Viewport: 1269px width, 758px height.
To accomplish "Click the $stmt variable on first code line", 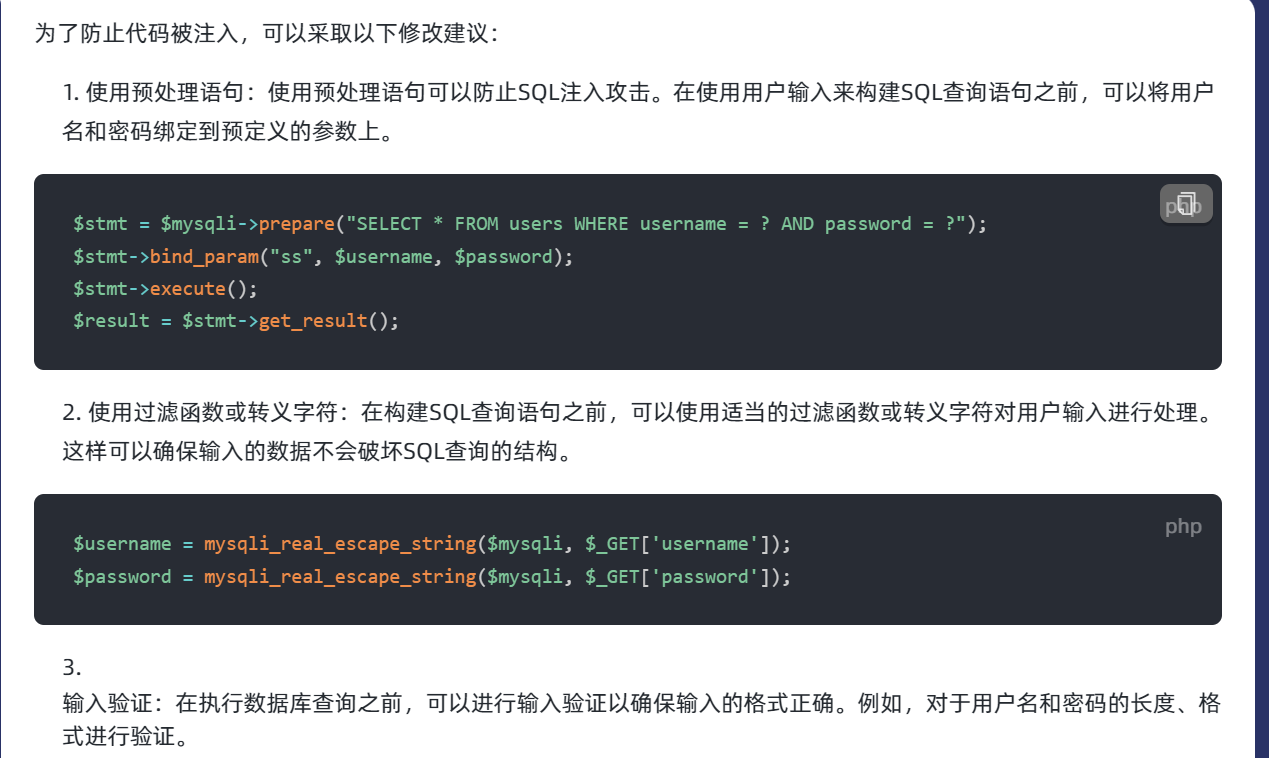I will (100, 224).
